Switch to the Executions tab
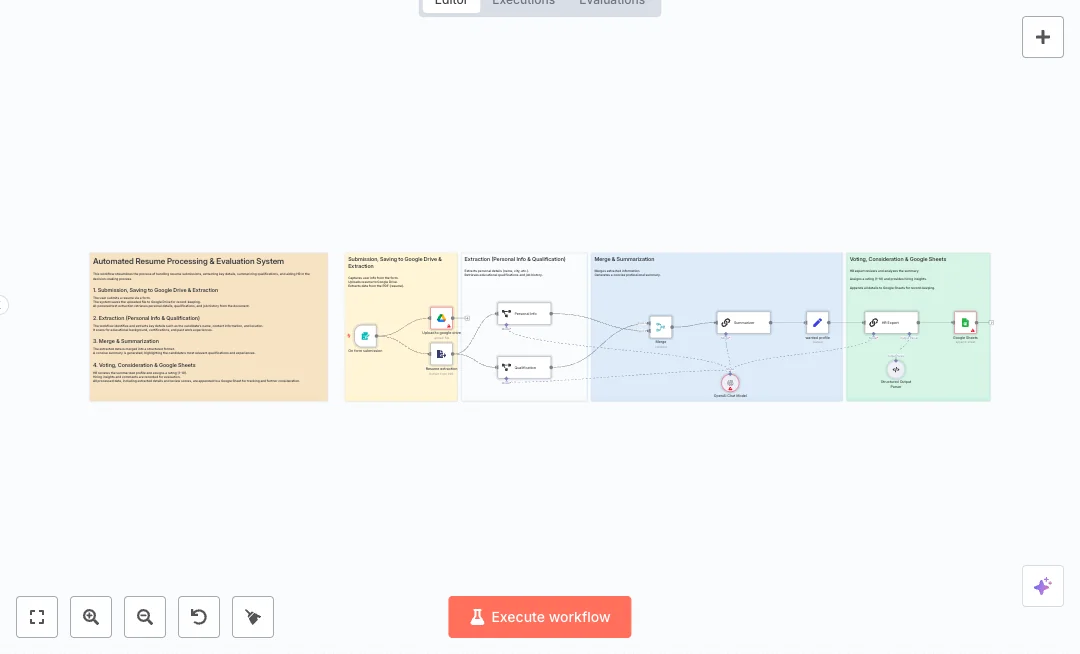 pyautogui.click(x=523, y=3)
